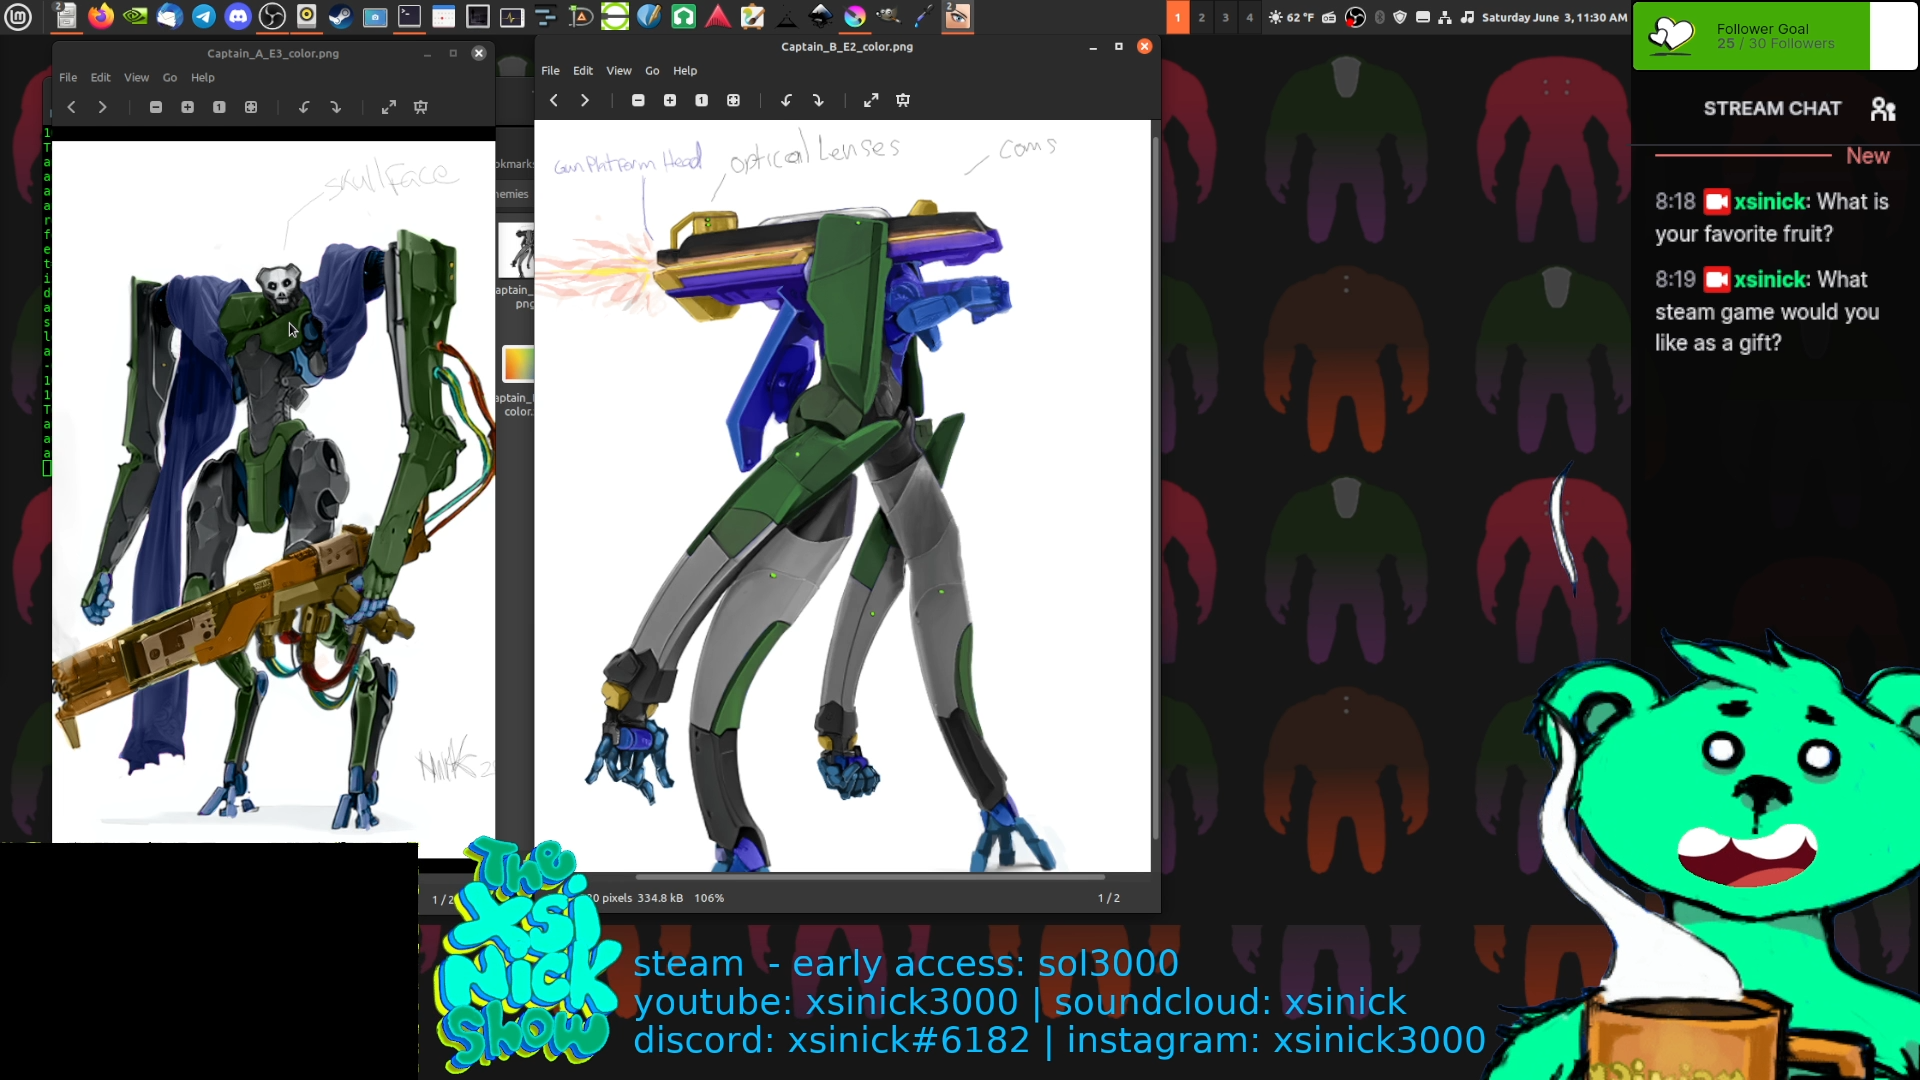Zoom out in Captain_B_E2_color.png viewer
The image size is (1920, 1080).
[638, 100]
